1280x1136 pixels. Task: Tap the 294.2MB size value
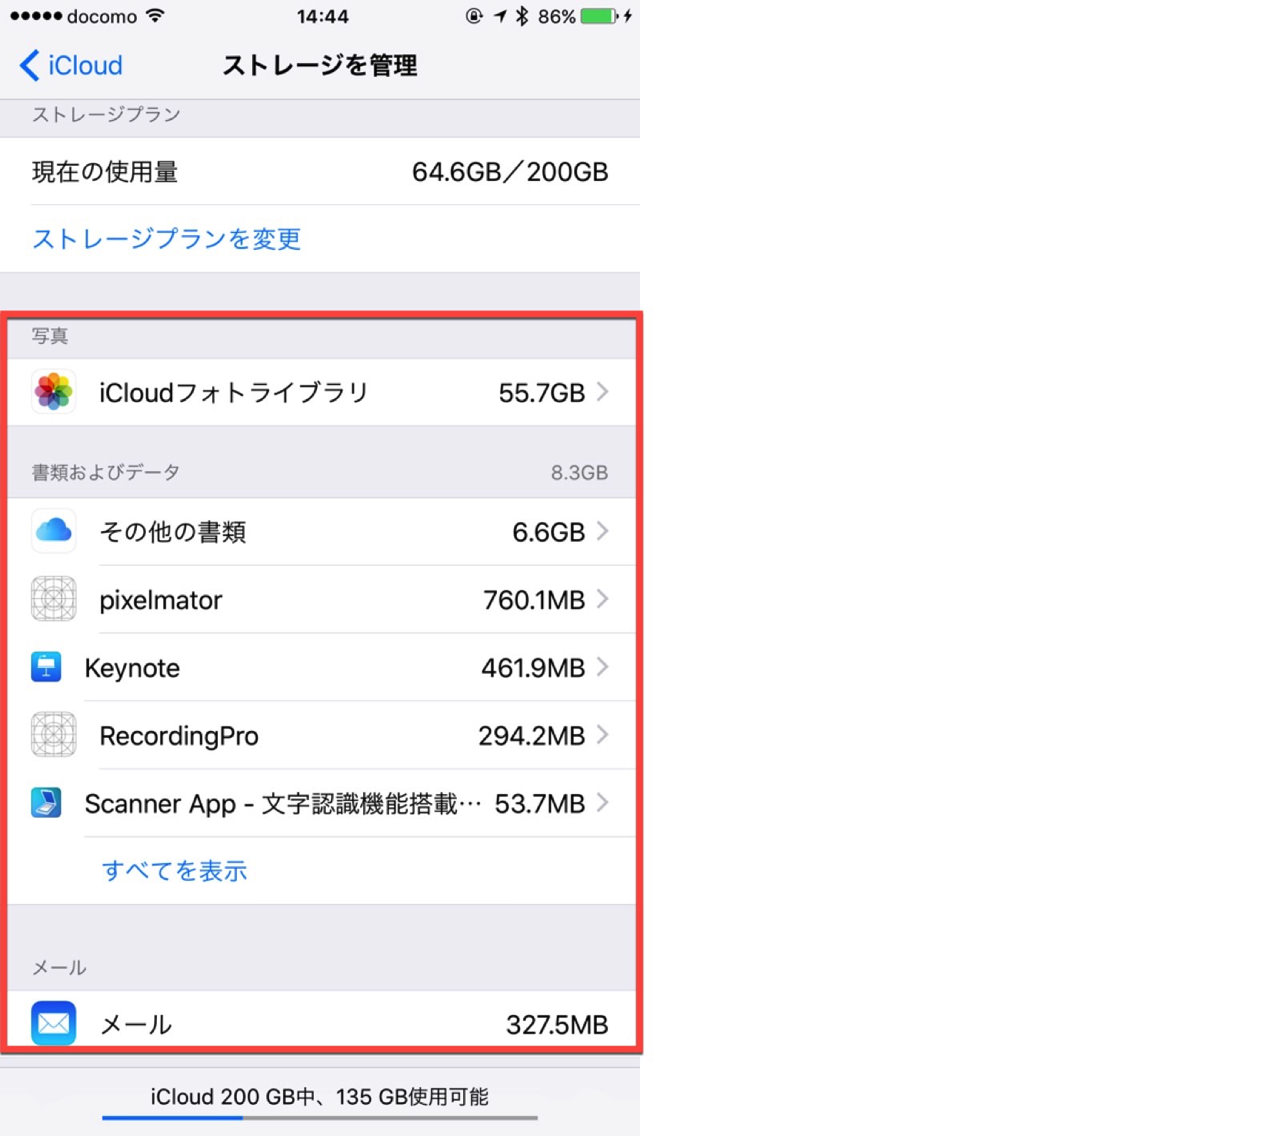[532, 736]
